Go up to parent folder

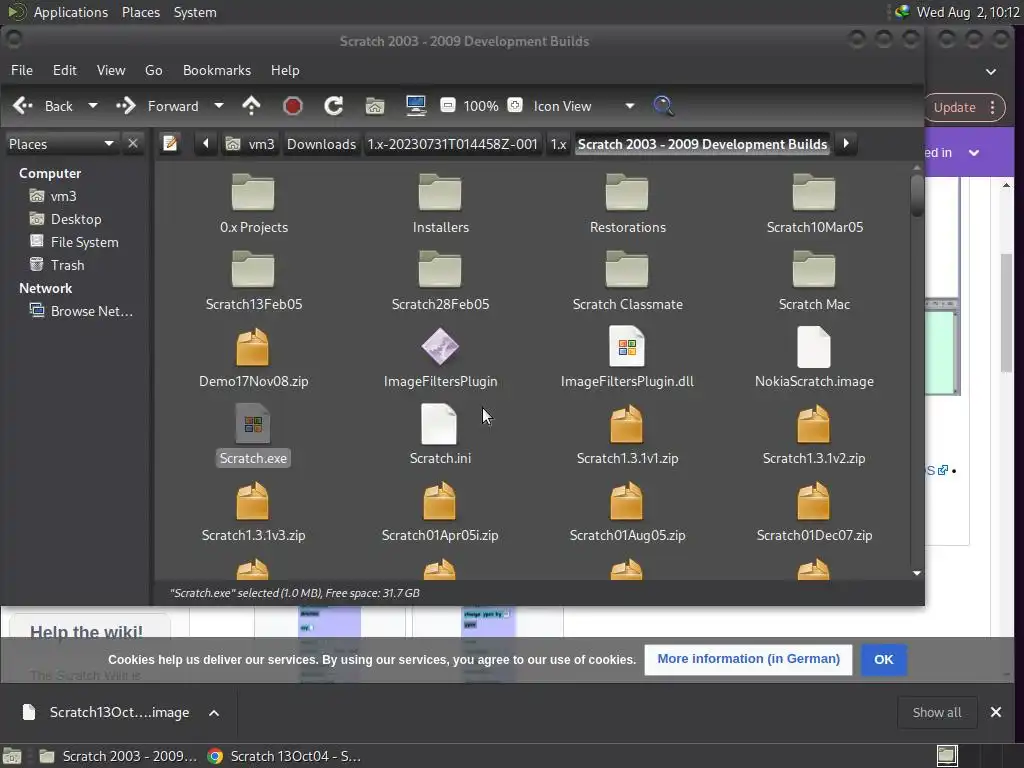[251, 106]
